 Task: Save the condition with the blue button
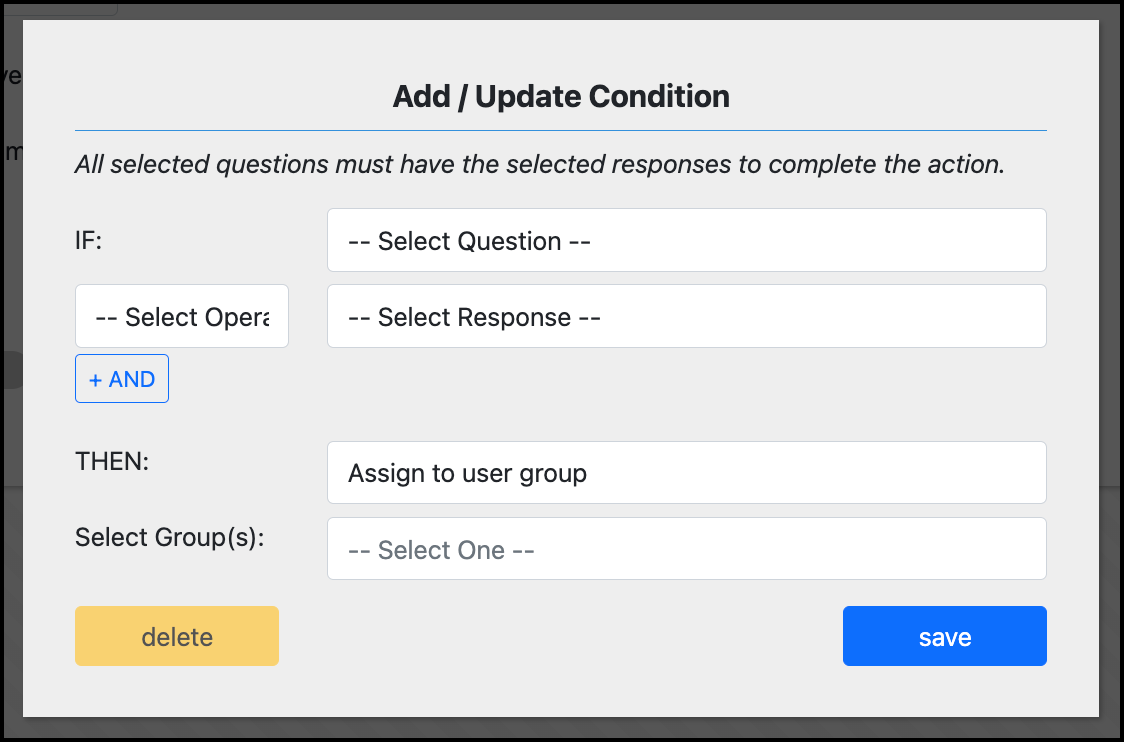click(x=944, y=636)
